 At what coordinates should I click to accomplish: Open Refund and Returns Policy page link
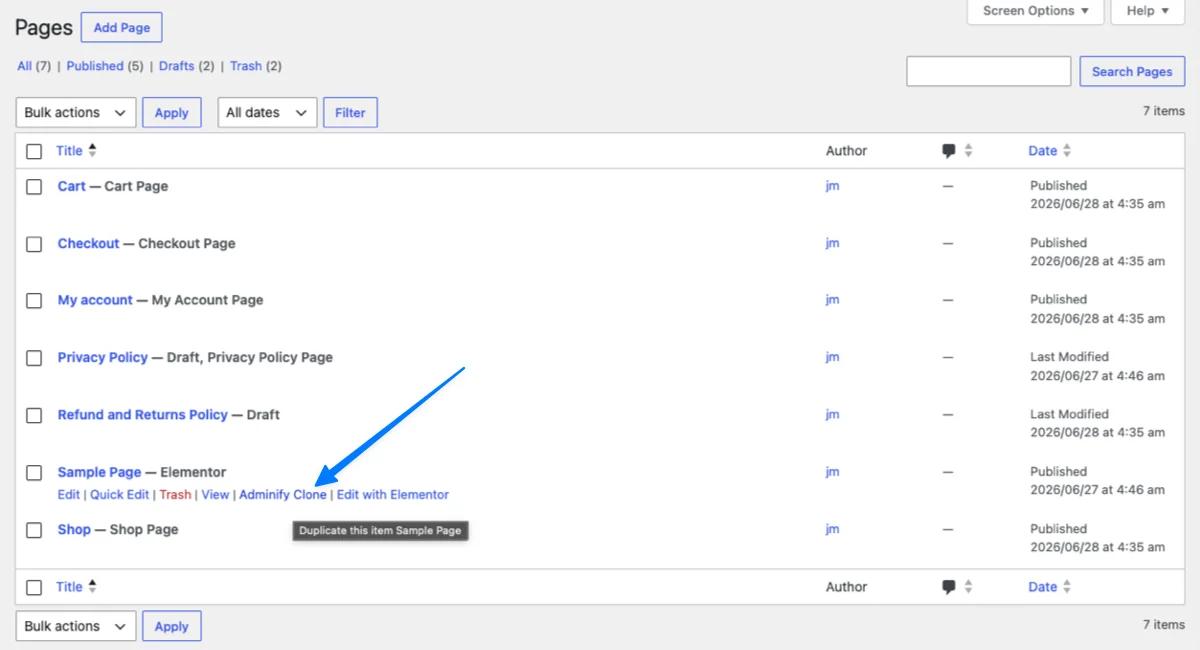coord(143,415)
